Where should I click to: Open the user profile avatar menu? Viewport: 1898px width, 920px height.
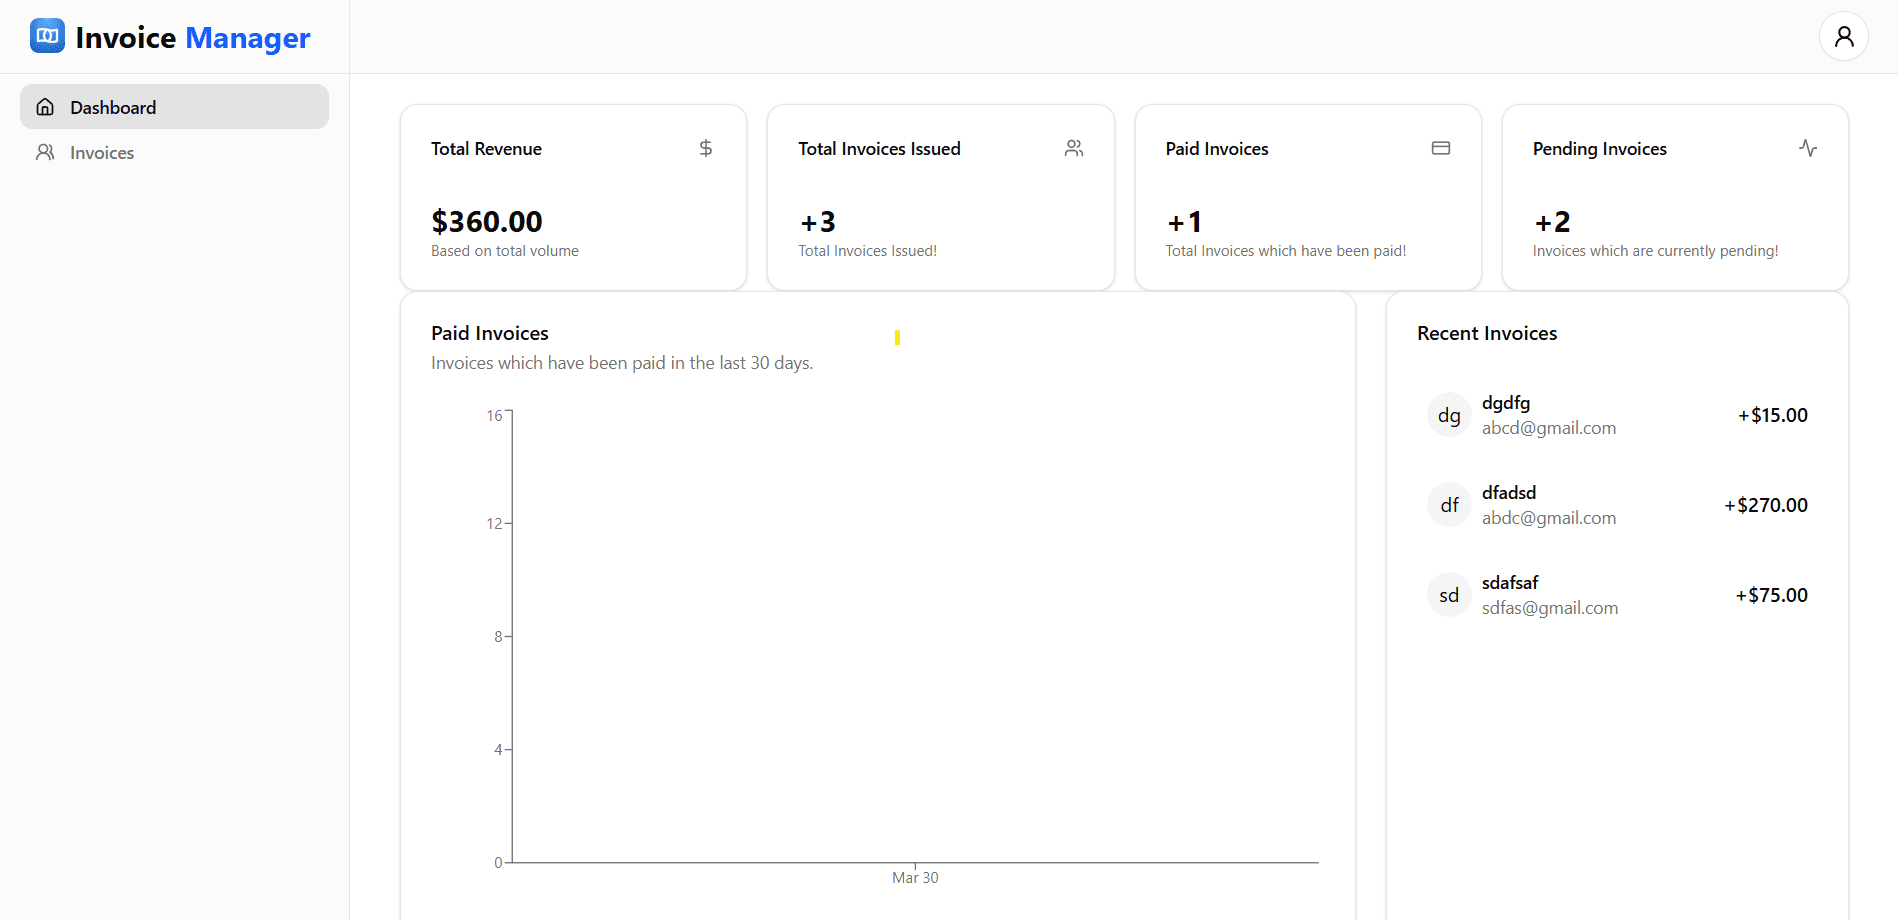(1843, 37)
